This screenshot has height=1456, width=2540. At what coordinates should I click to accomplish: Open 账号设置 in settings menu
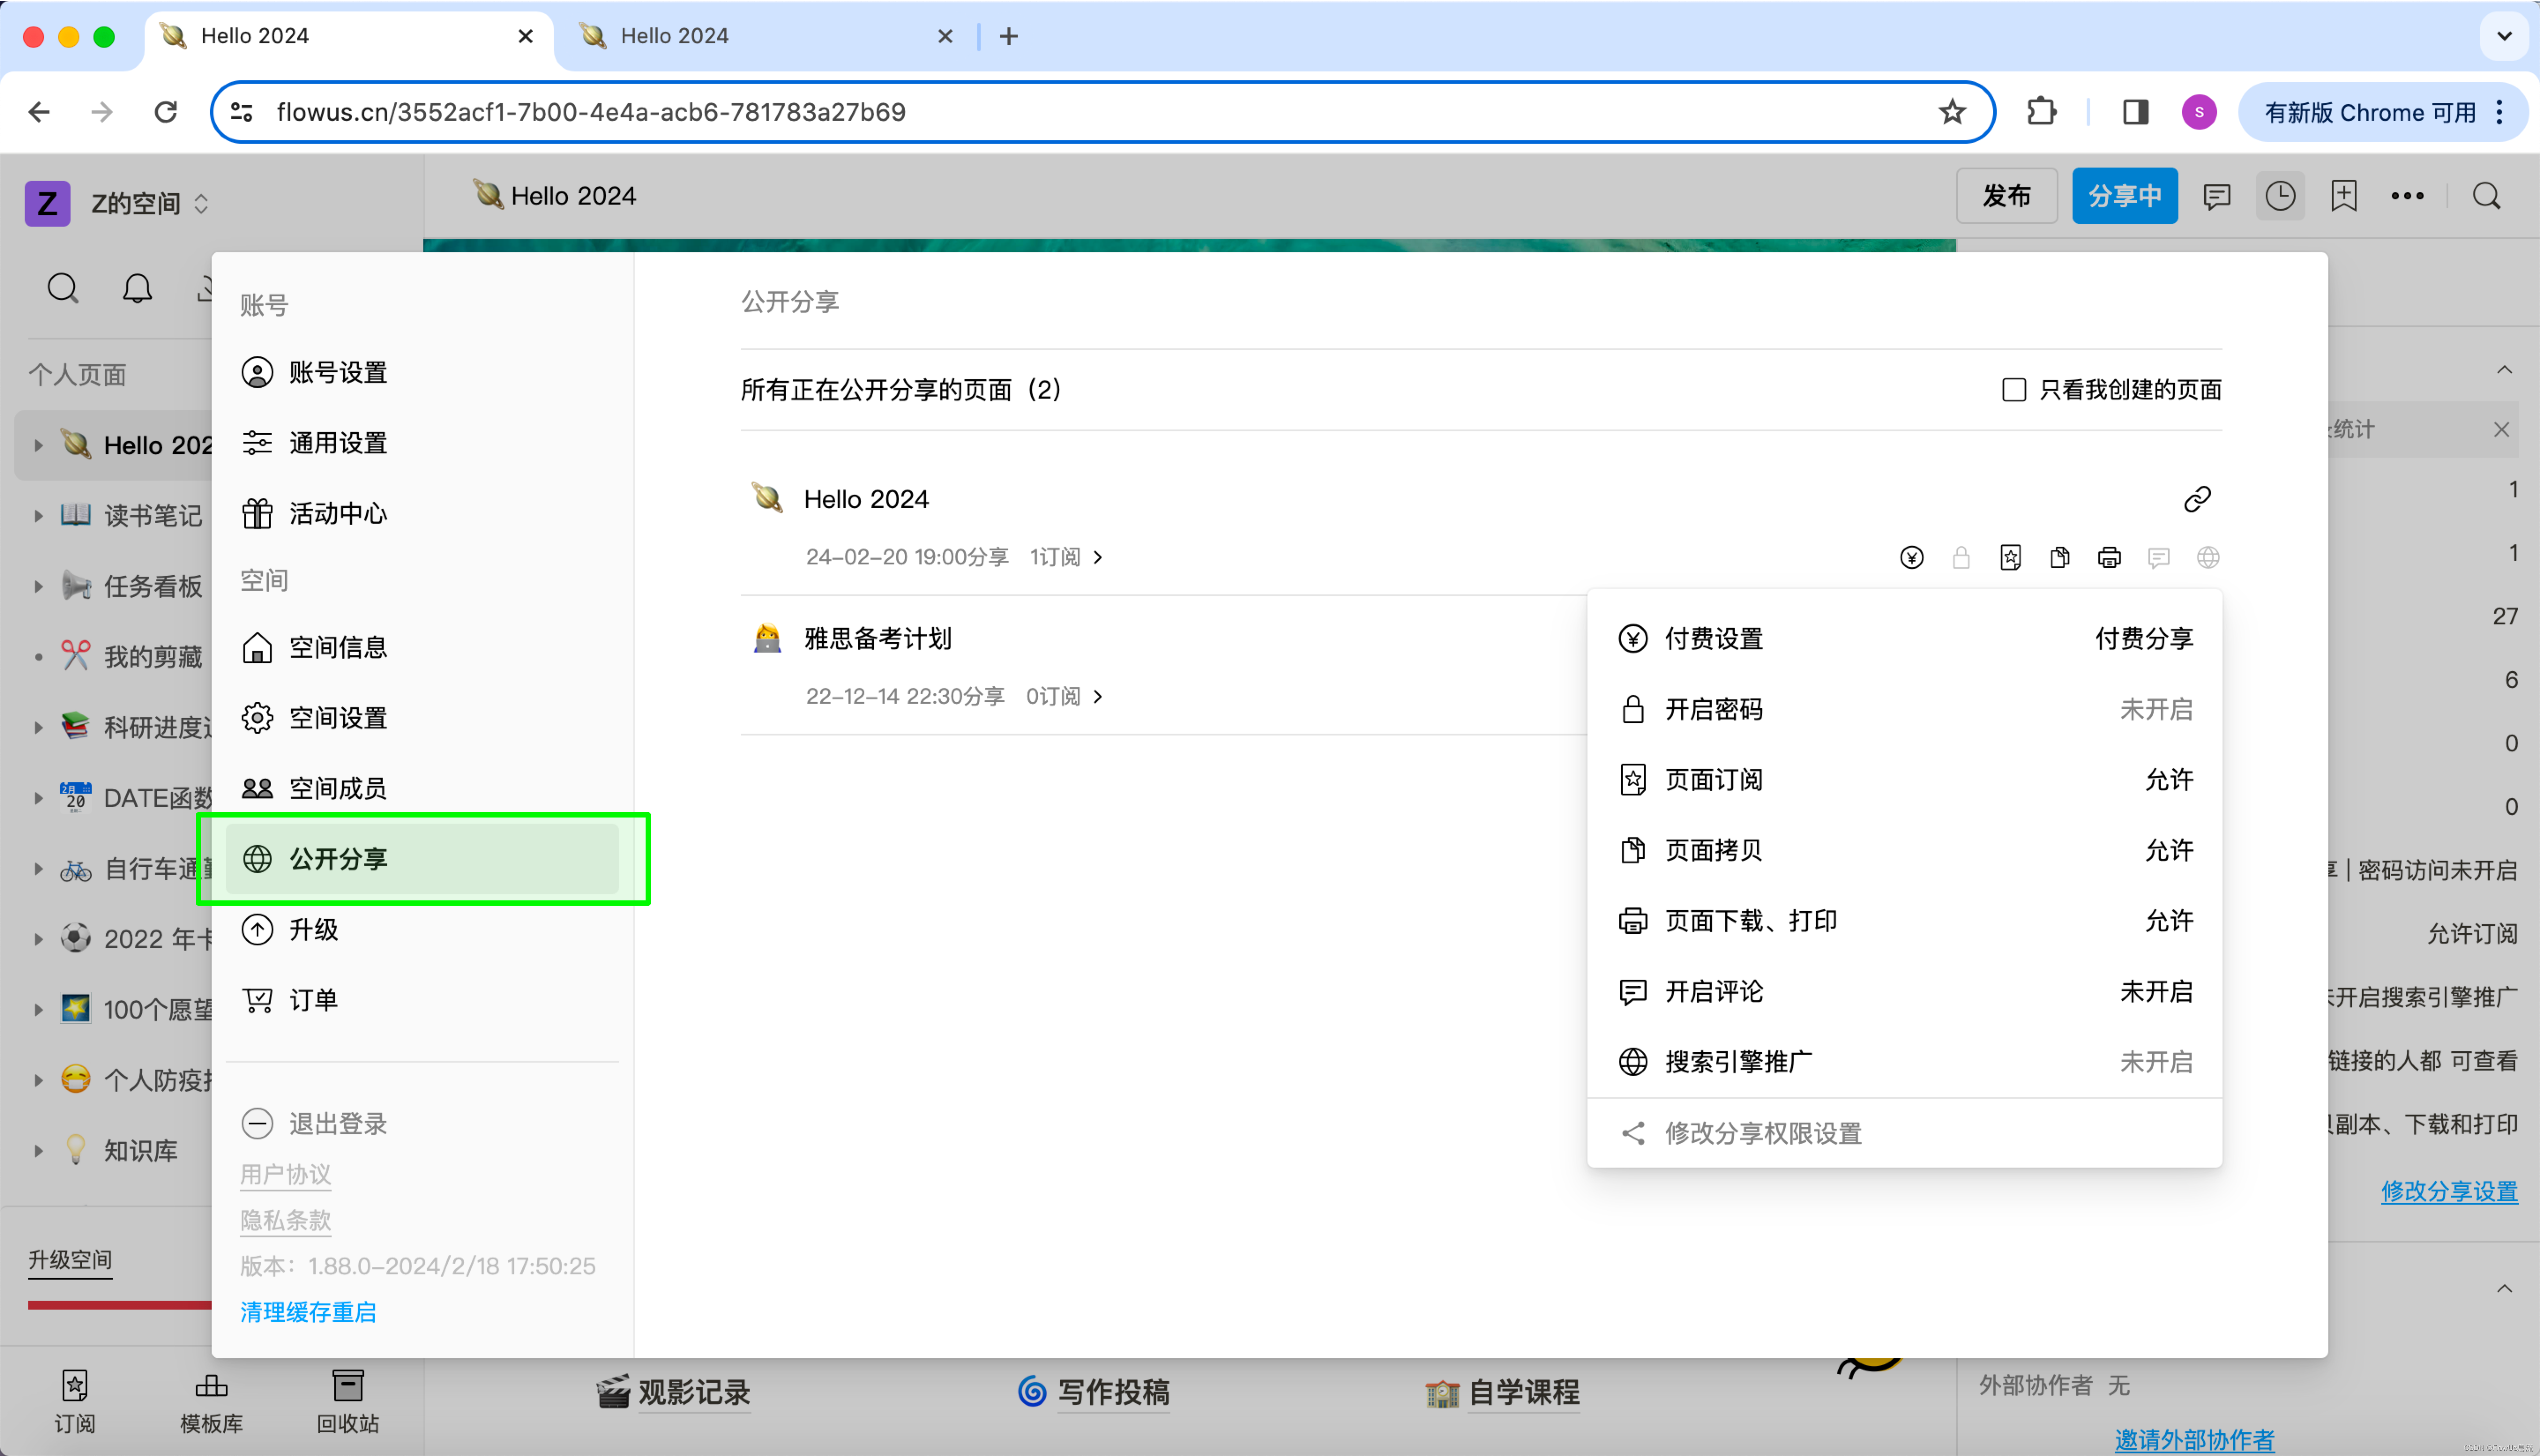coord(338,373)
